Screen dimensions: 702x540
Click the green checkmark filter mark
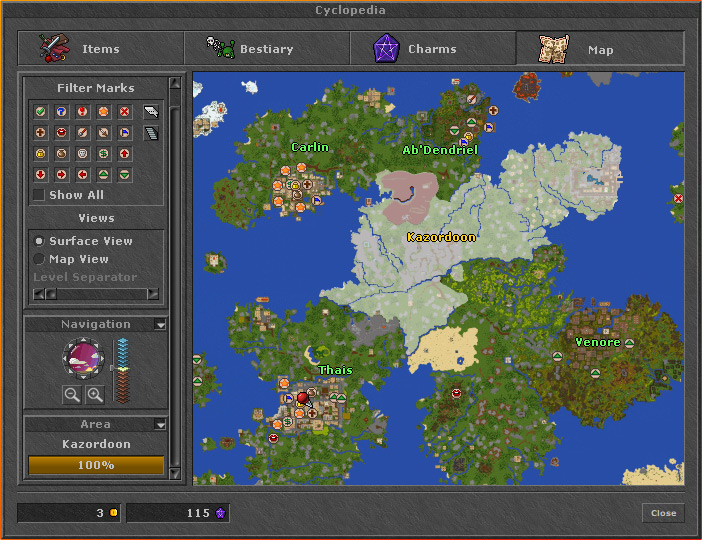(x=41, y=112)
